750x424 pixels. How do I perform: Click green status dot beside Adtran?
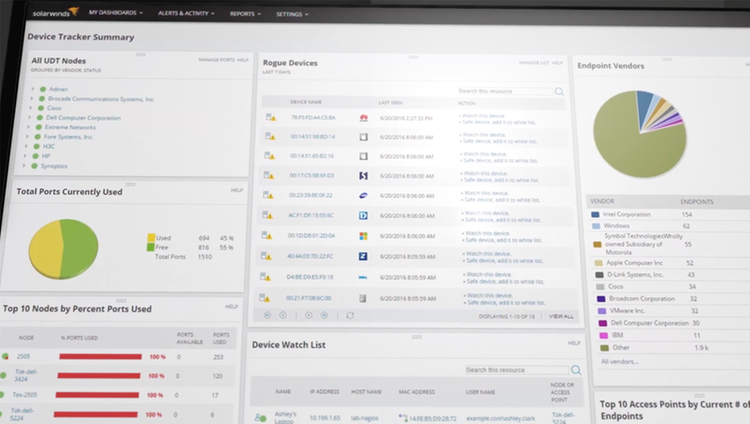click(x=43, y=89)
